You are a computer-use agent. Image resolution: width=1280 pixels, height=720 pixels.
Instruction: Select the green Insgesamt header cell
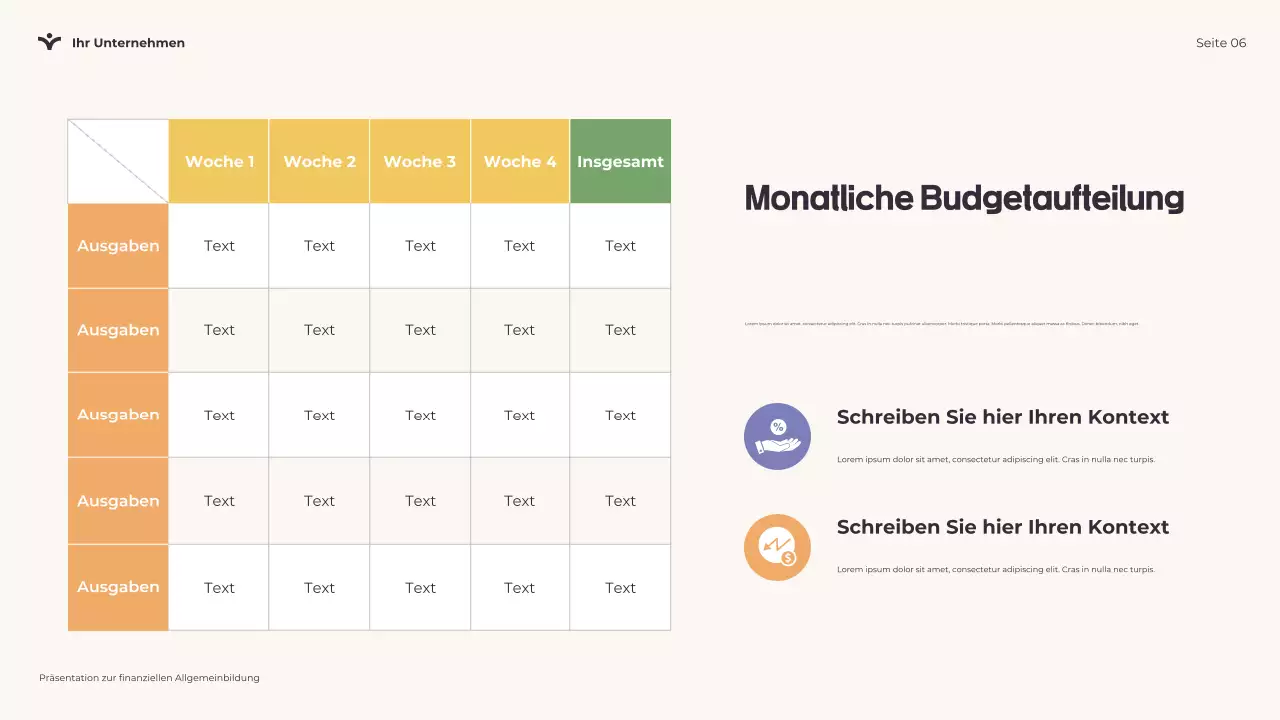(x=620, y=161)
